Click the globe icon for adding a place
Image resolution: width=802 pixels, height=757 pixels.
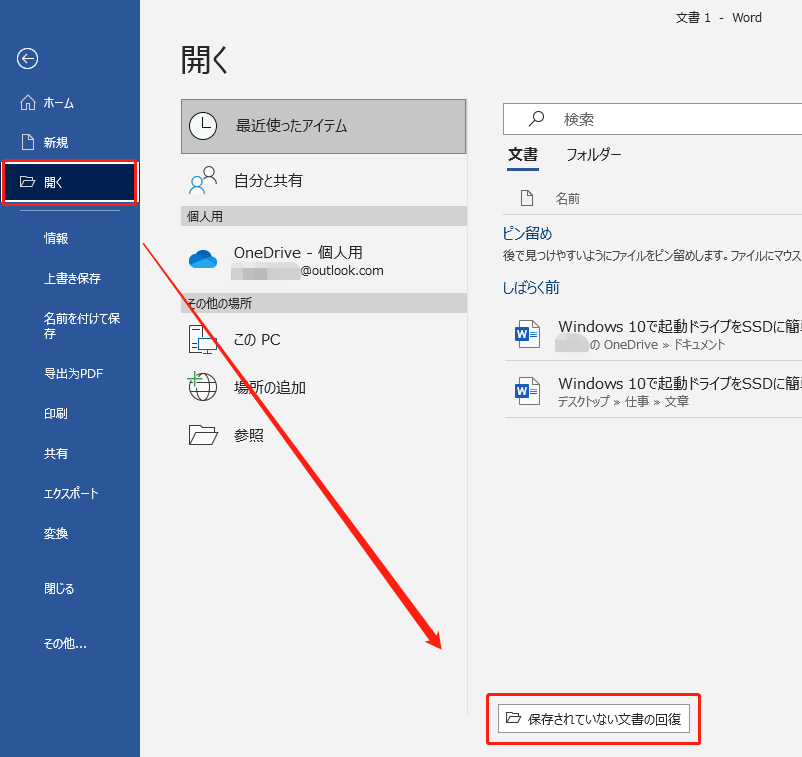click(x=202, y=386)
